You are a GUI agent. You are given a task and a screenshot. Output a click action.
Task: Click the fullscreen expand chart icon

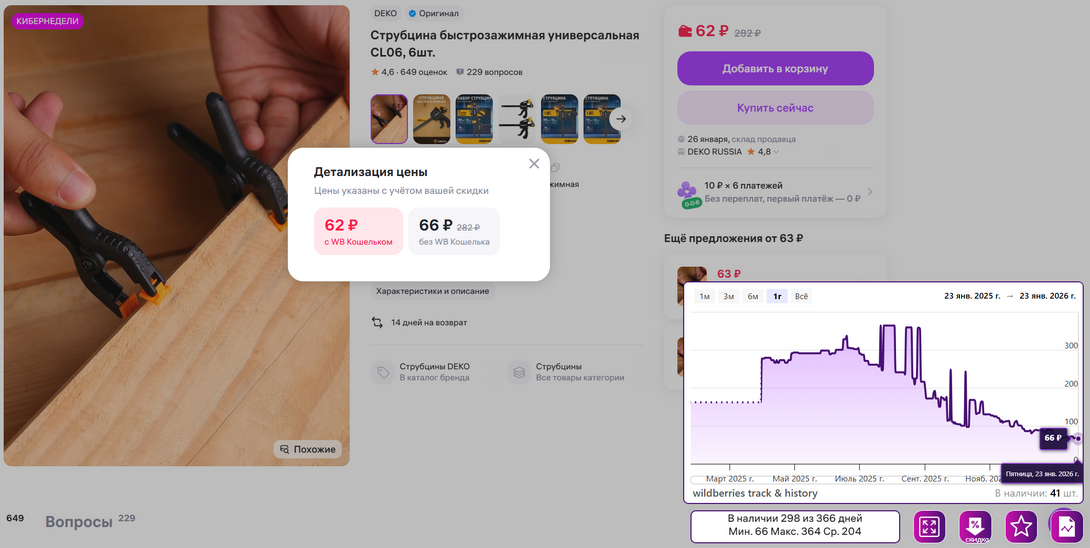(x=929, y=526)
